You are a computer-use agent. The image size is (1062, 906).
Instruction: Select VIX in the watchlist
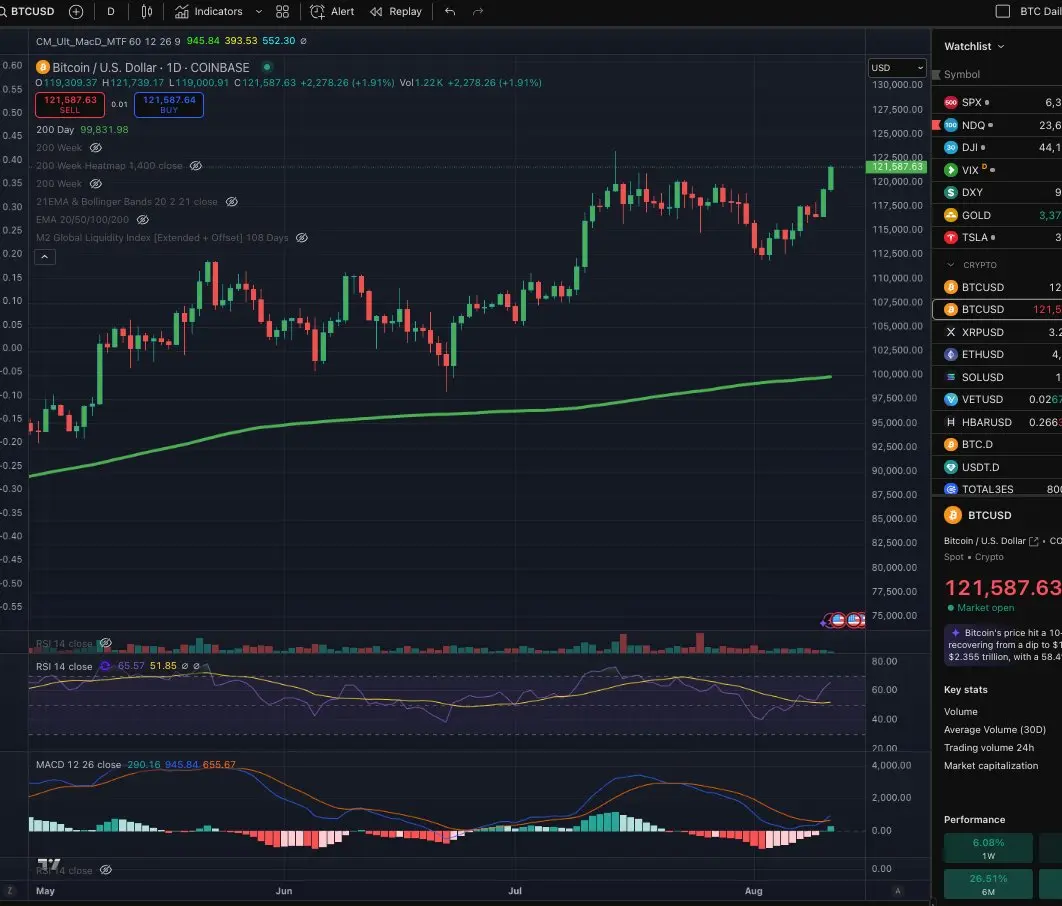tap(997, 170)
